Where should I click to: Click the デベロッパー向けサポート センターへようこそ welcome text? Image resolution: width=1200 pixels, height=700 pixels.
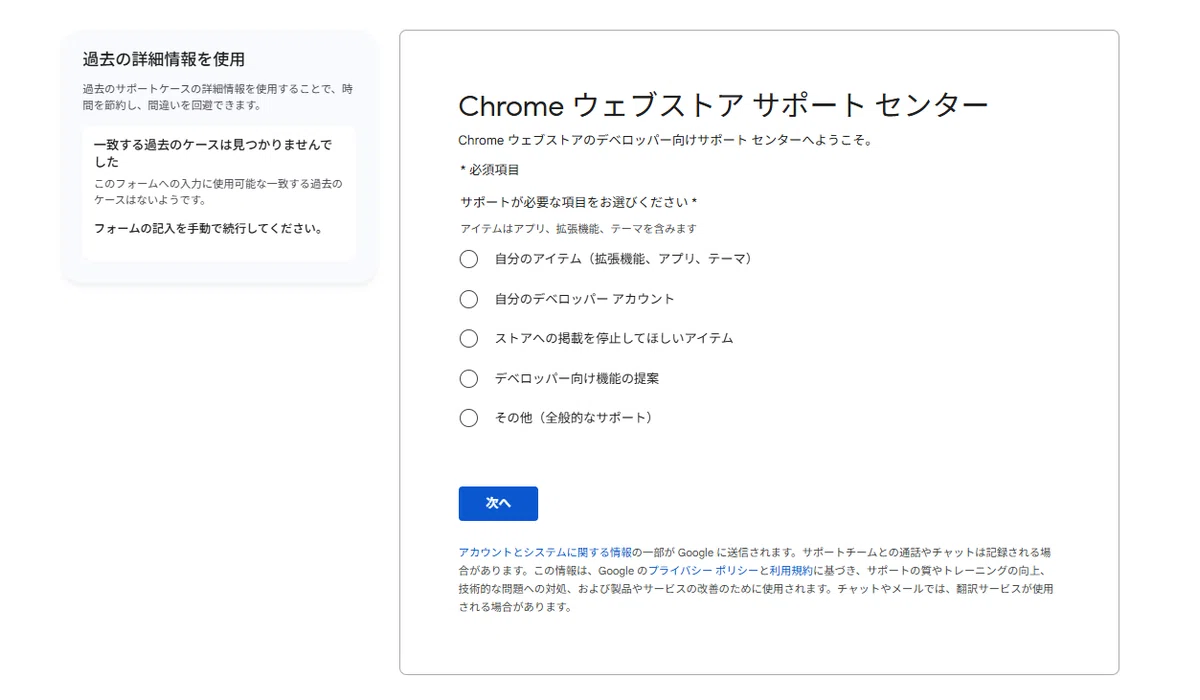coord(666,140)
